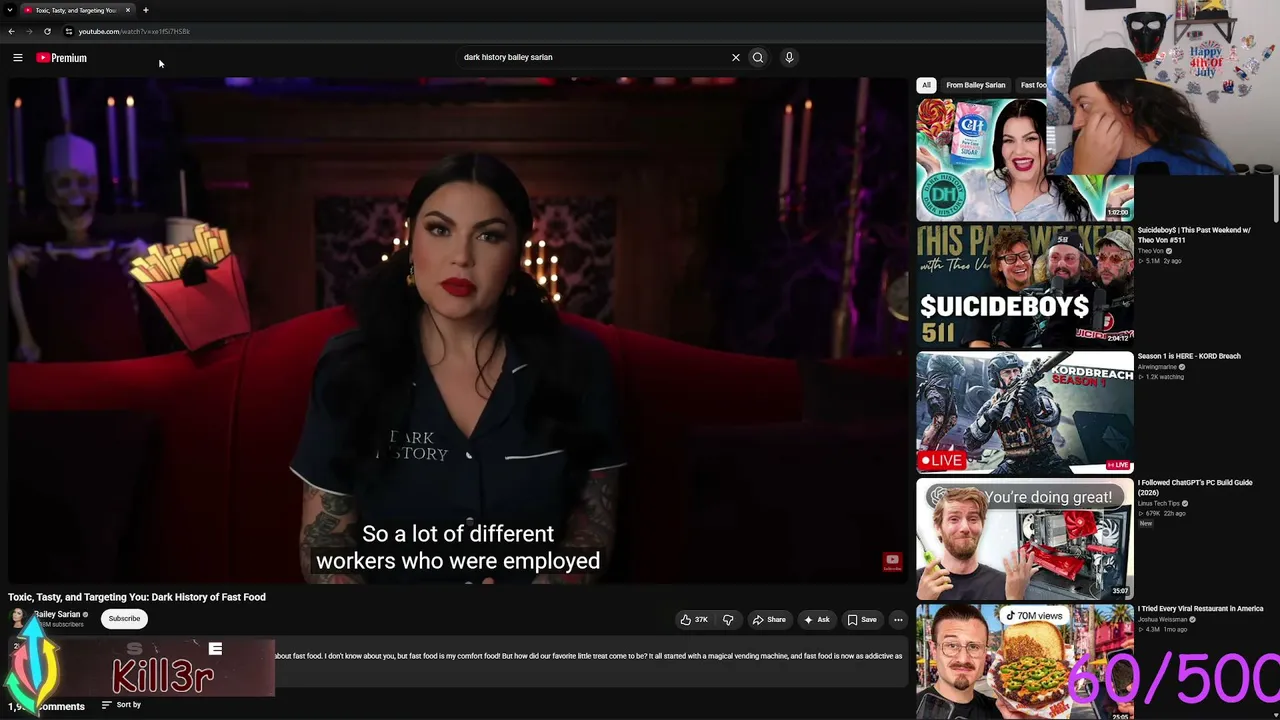Click the video description text about fast food
This screenshot has height=720, width=1280.
(588, 657)
